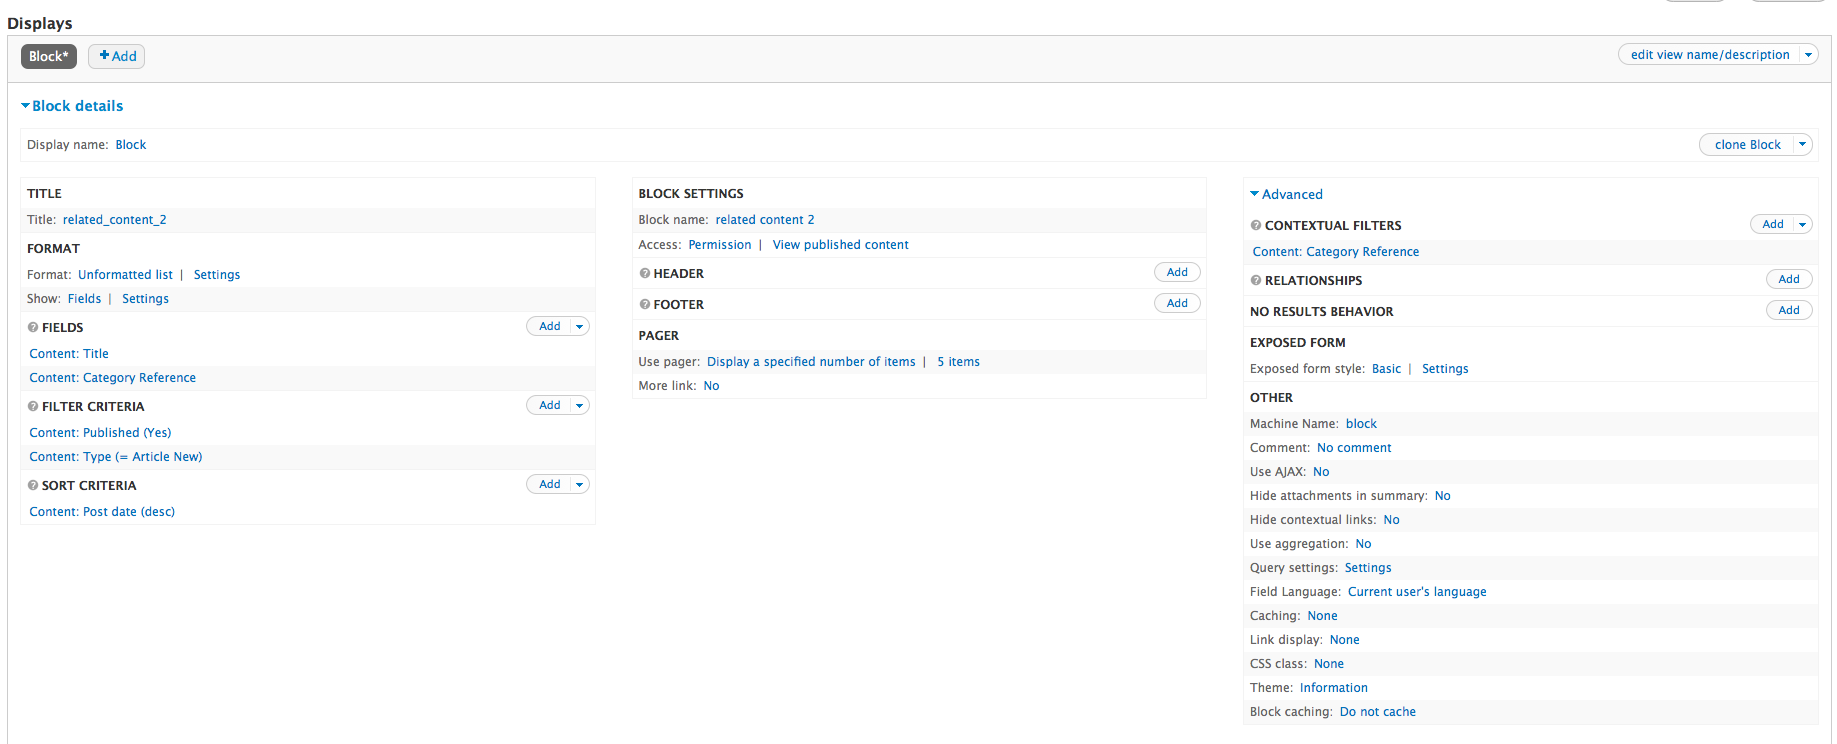
Task: Add a new filter criterion
Action: tap(549, 405)
